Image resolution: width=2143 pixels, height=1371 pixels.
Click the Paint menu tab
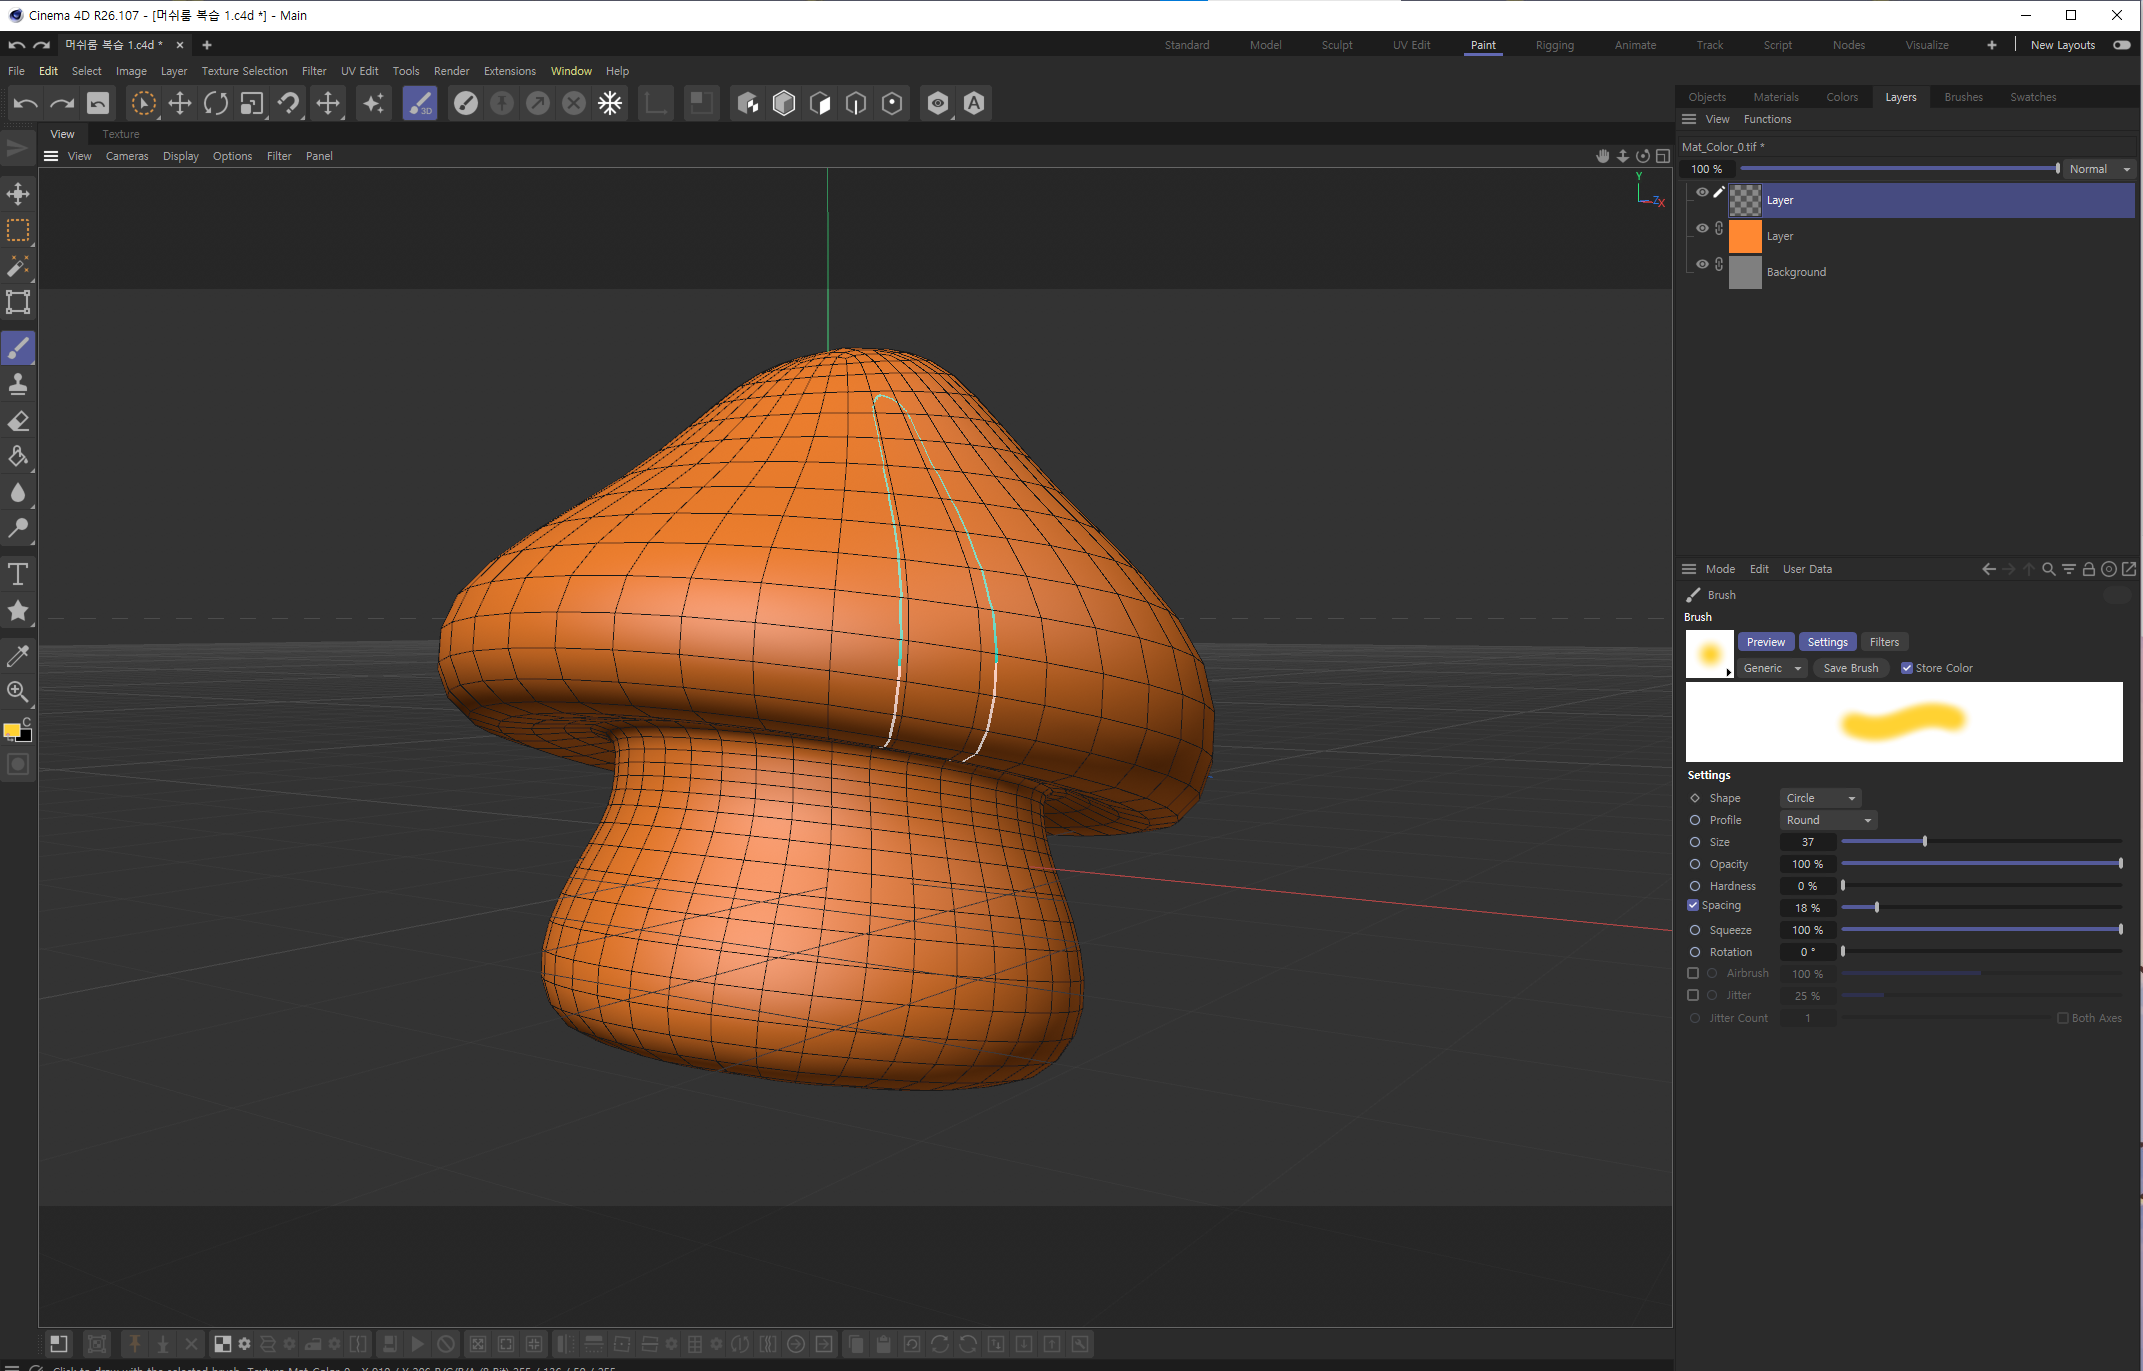point(1482,45)
